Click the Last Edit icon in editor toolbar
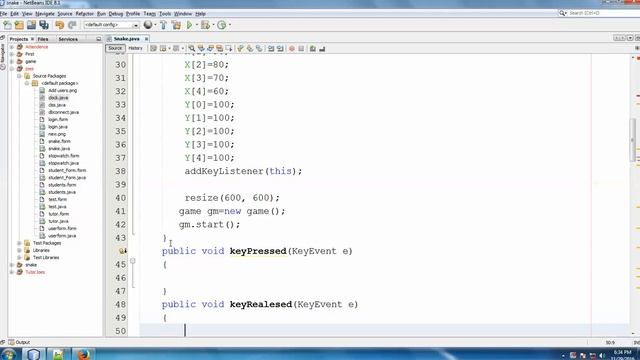640x360 pixels. click(x=153, y=49)
